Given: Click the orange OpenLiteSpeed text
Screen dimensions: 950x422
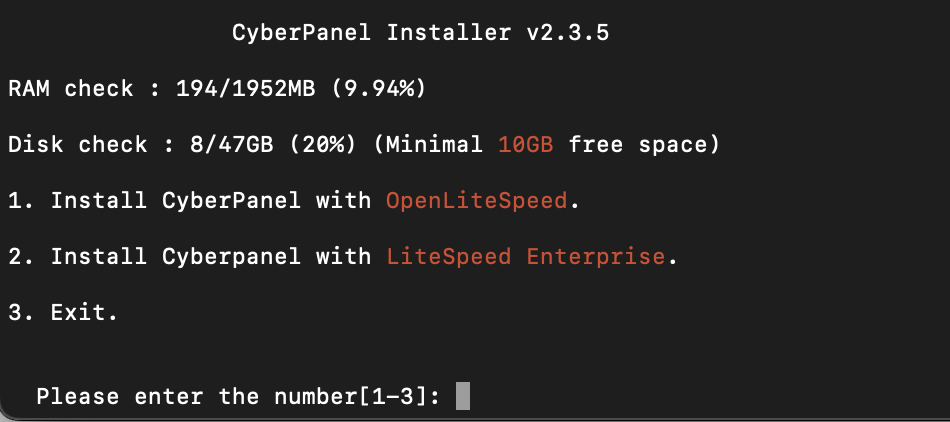Looking at the screenshot, I should click(477, 200).
